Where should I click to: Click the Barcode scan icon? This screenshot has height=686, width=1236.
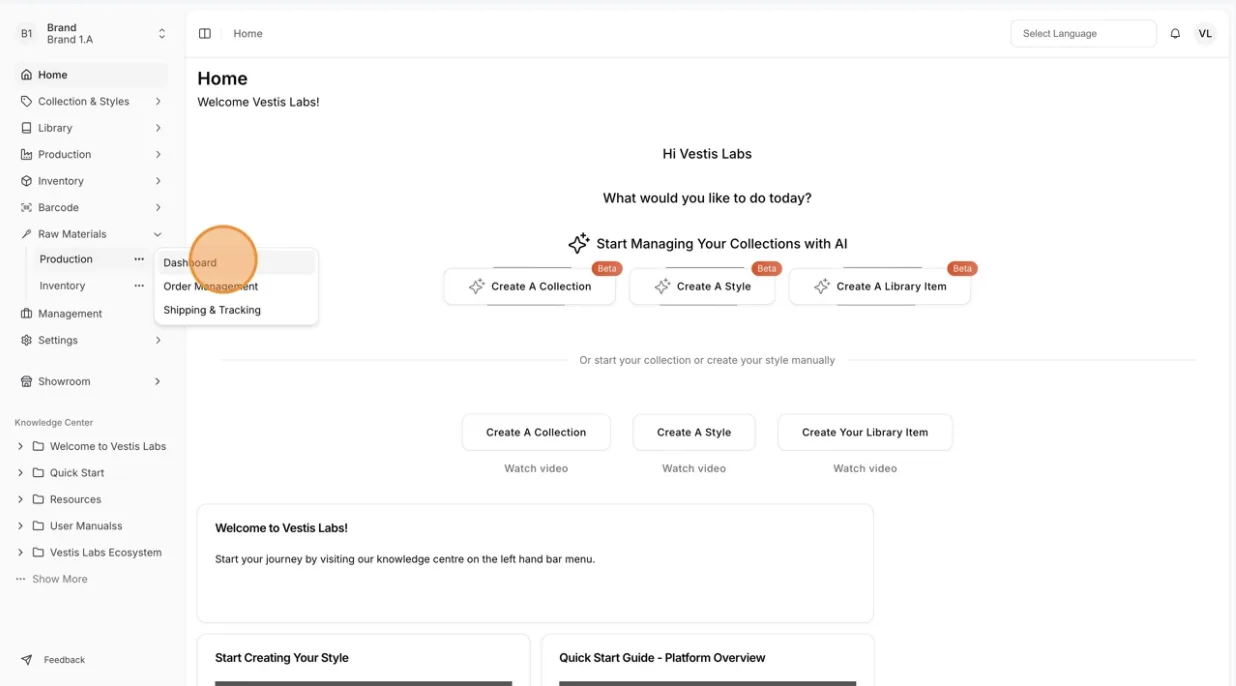(x=26, y=207)
